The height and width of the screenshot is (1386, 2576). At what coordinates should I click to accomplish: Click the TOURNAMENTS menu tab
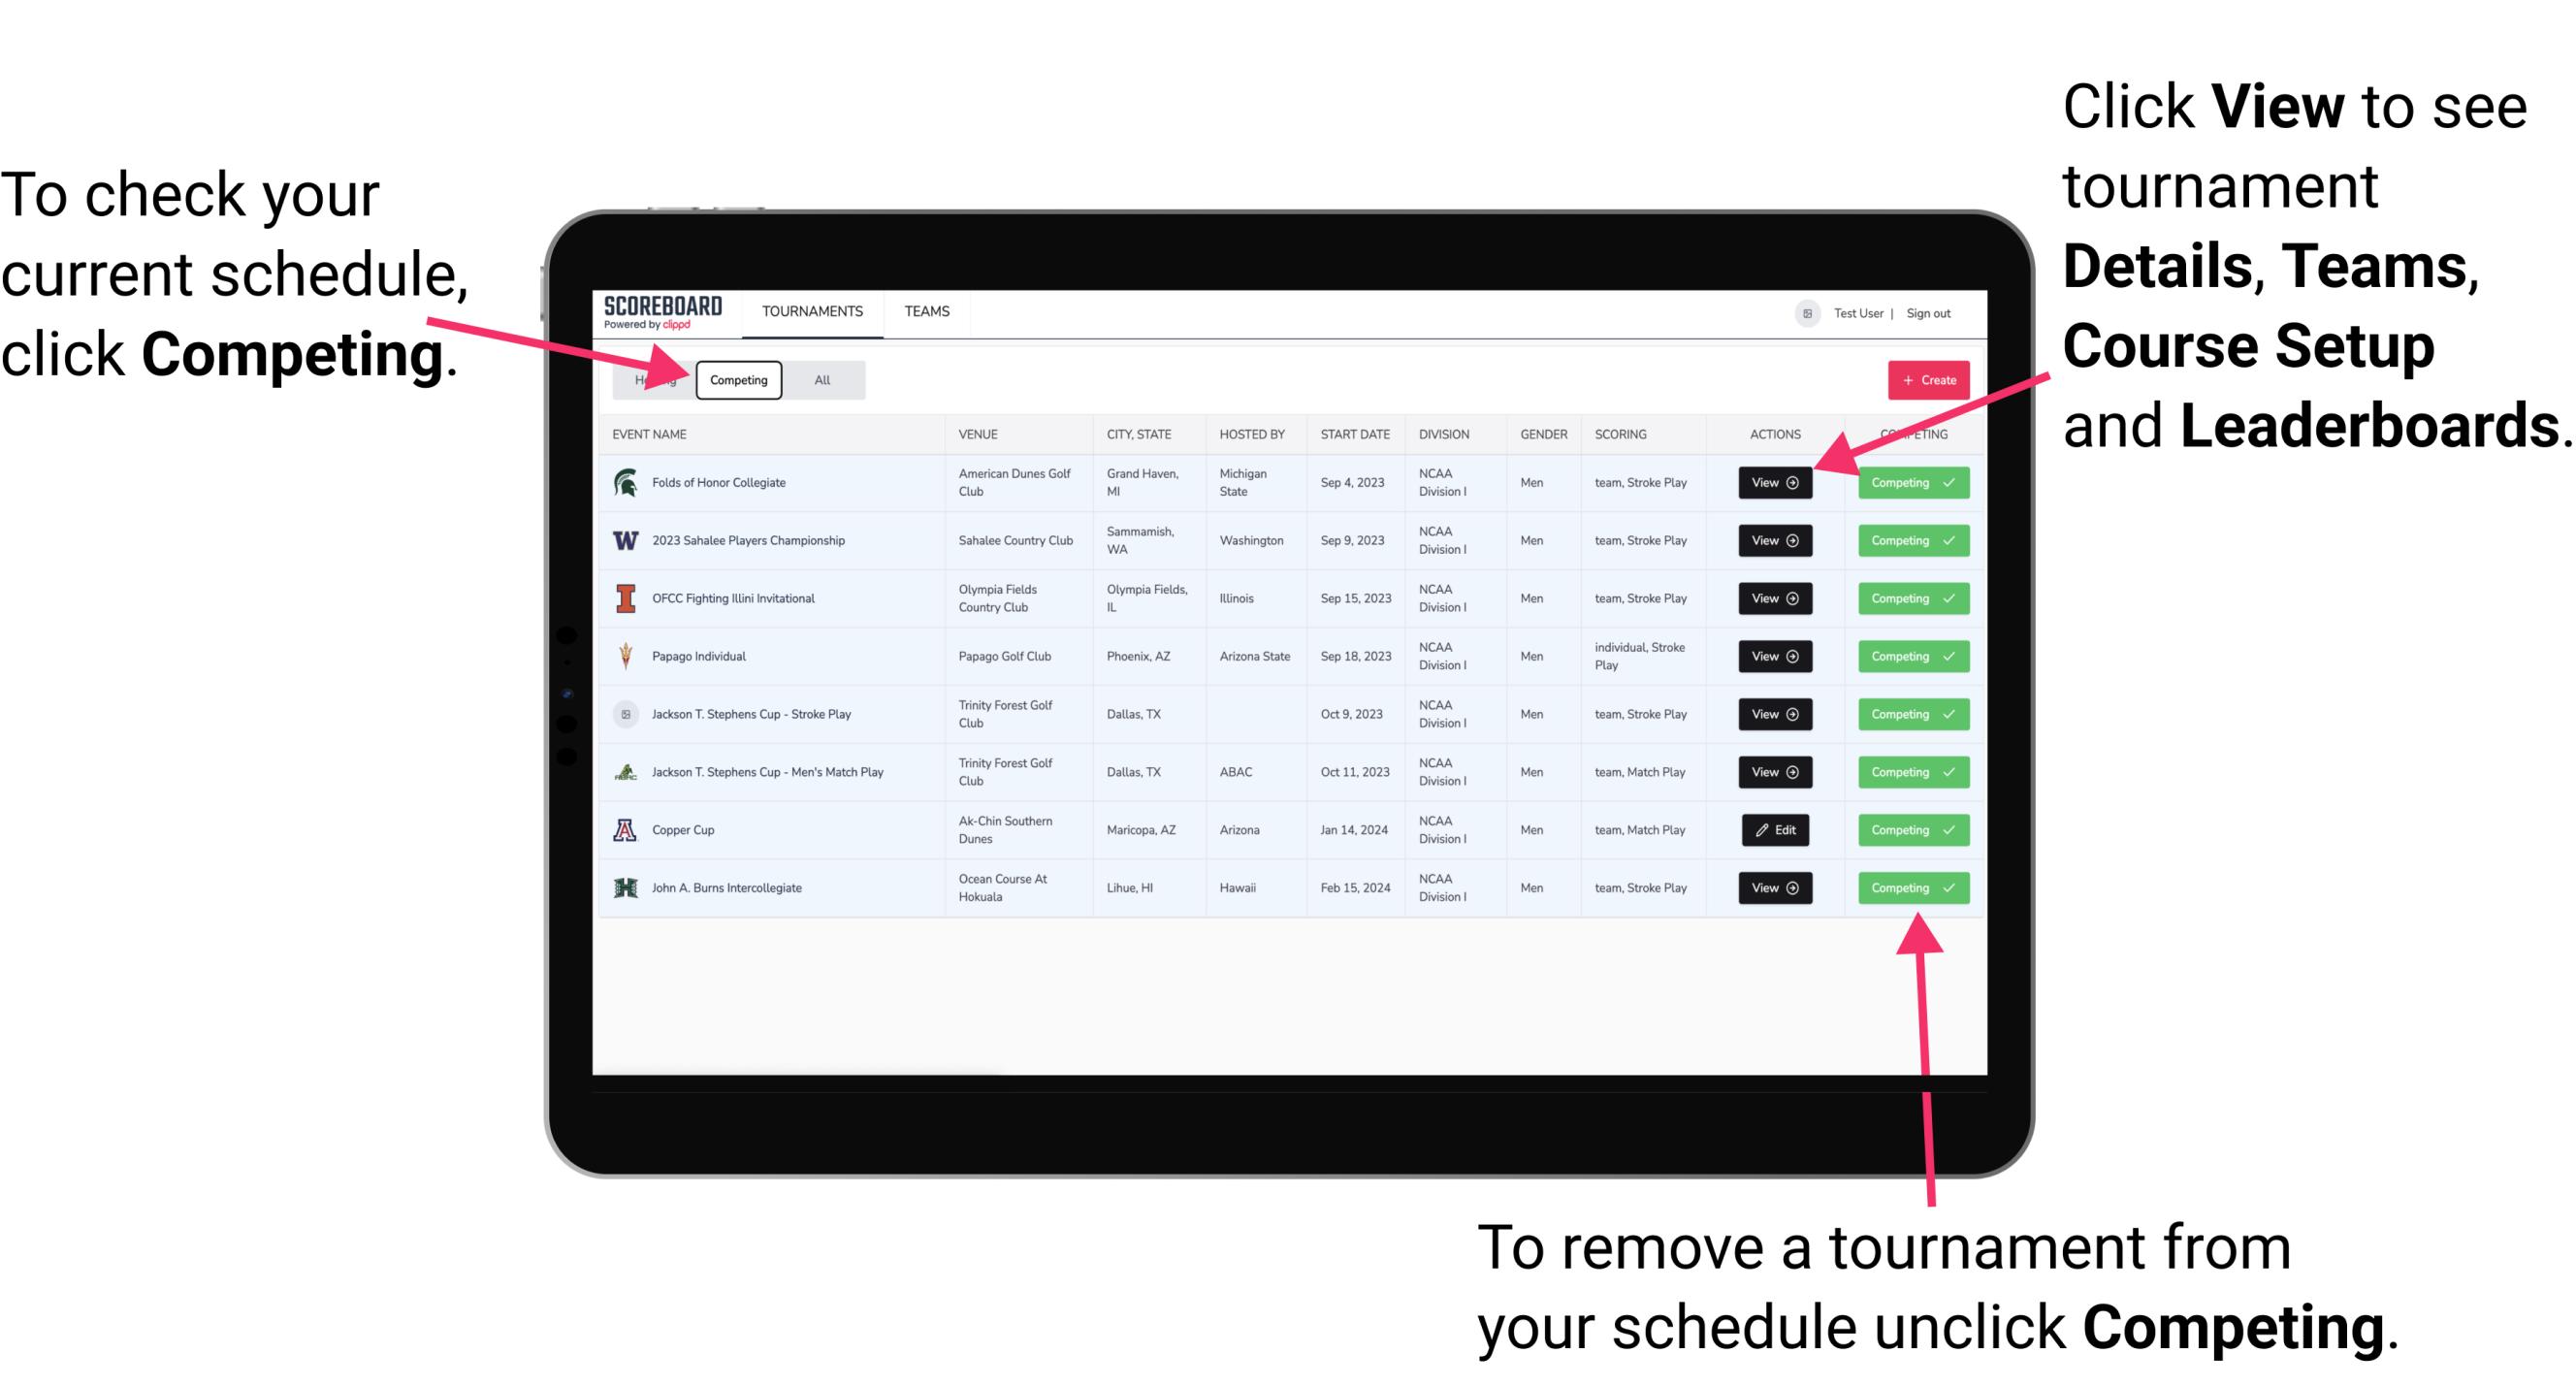tap(814, 312)
